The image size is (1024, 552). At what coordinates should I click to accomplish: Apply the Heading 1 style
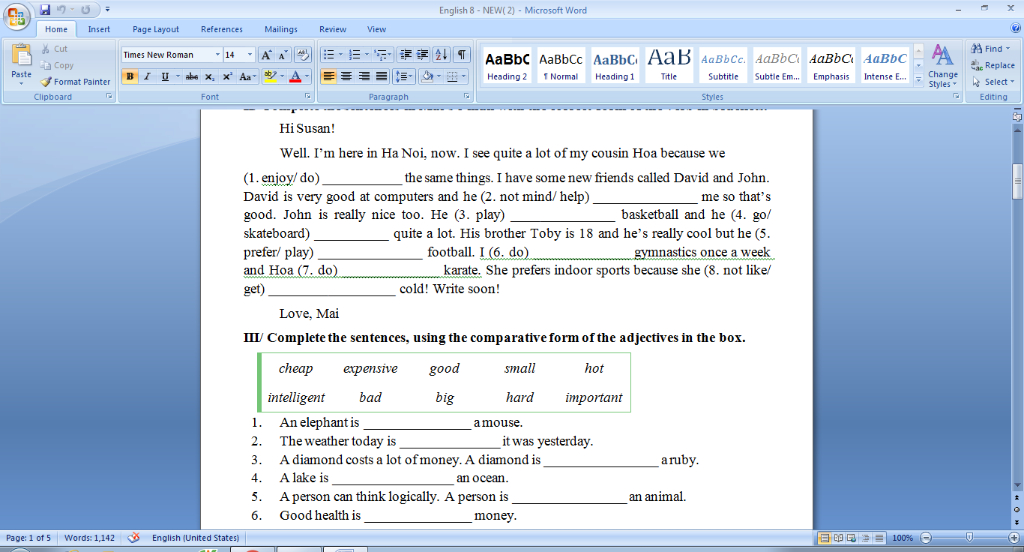click(x=615, y=65)
